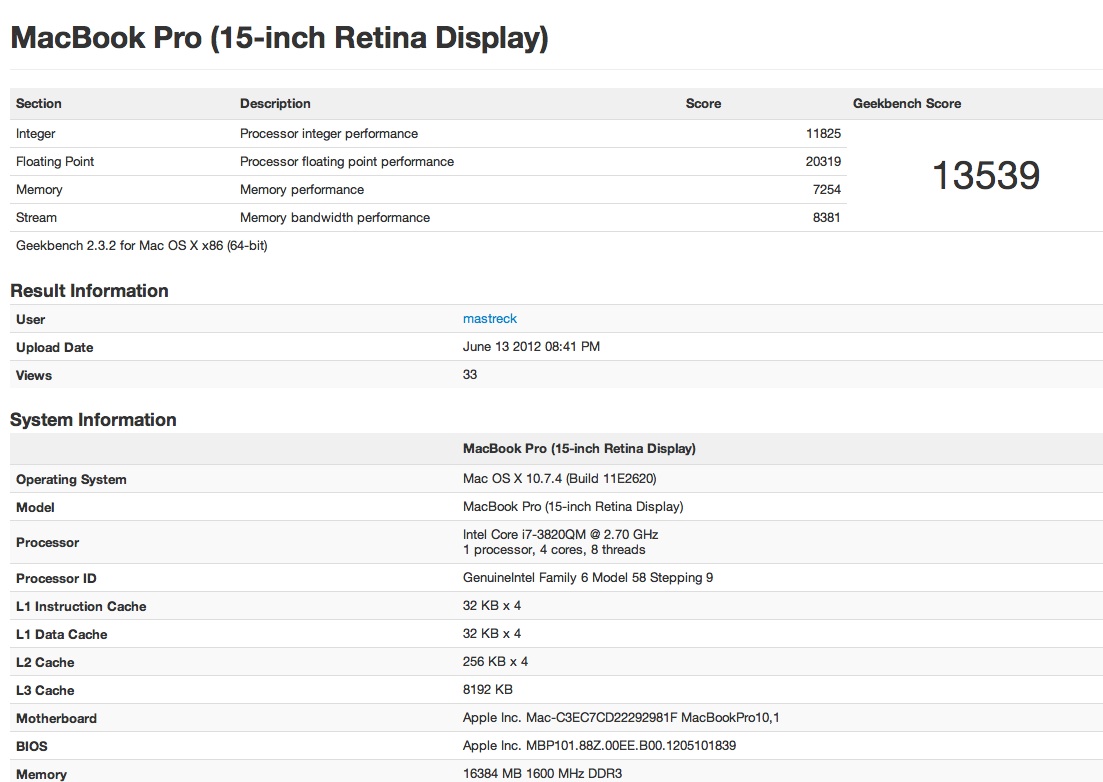
Task: Click the 'Processor ID' row label
Action: 56,578
